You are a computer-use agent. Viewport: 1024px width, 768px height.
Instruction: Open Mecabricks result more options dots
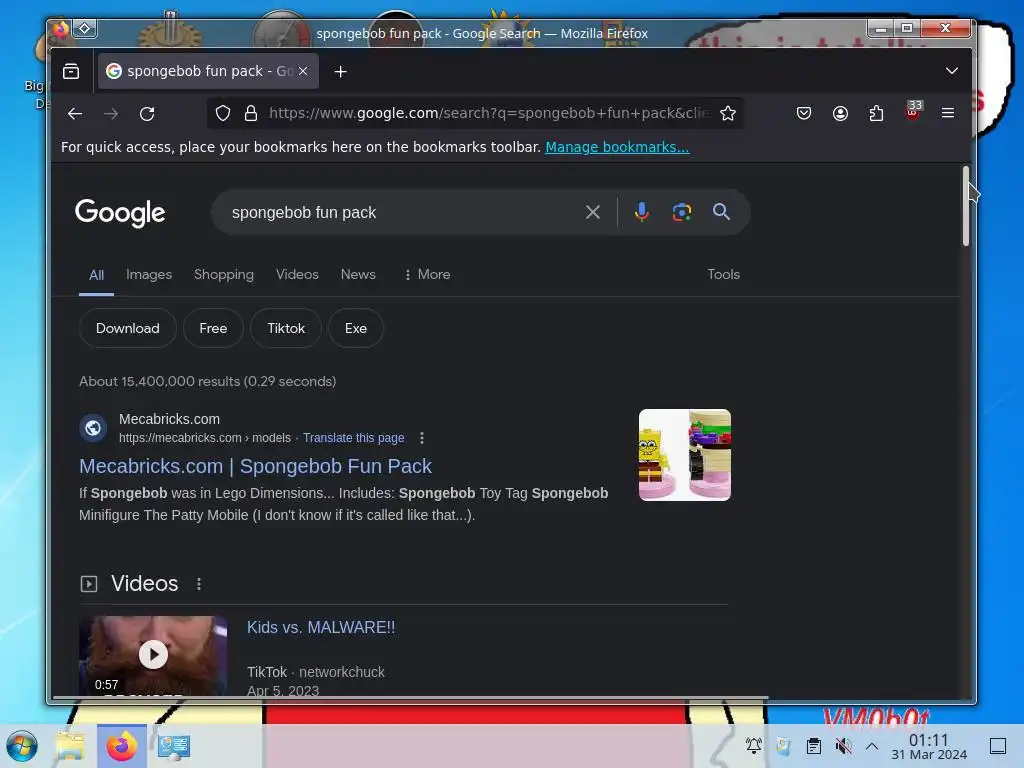[422, 438]
